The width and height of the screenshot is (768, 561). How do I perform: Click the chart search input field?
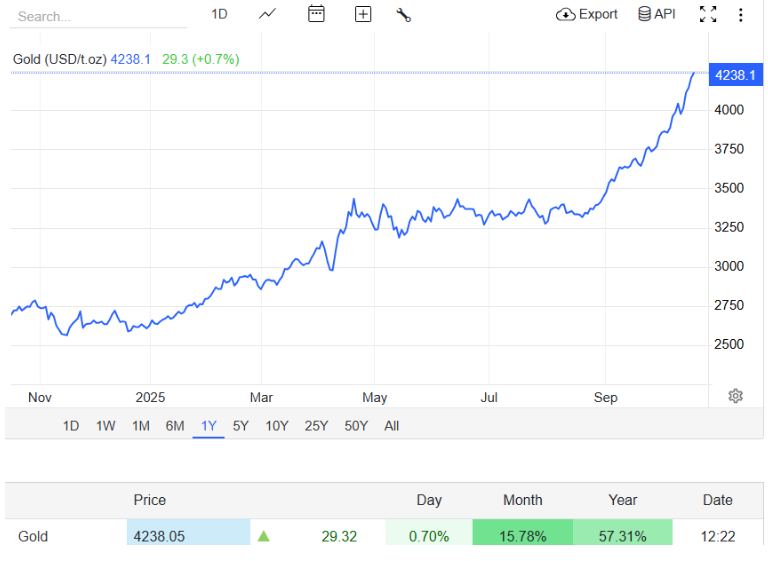(98, 16)
